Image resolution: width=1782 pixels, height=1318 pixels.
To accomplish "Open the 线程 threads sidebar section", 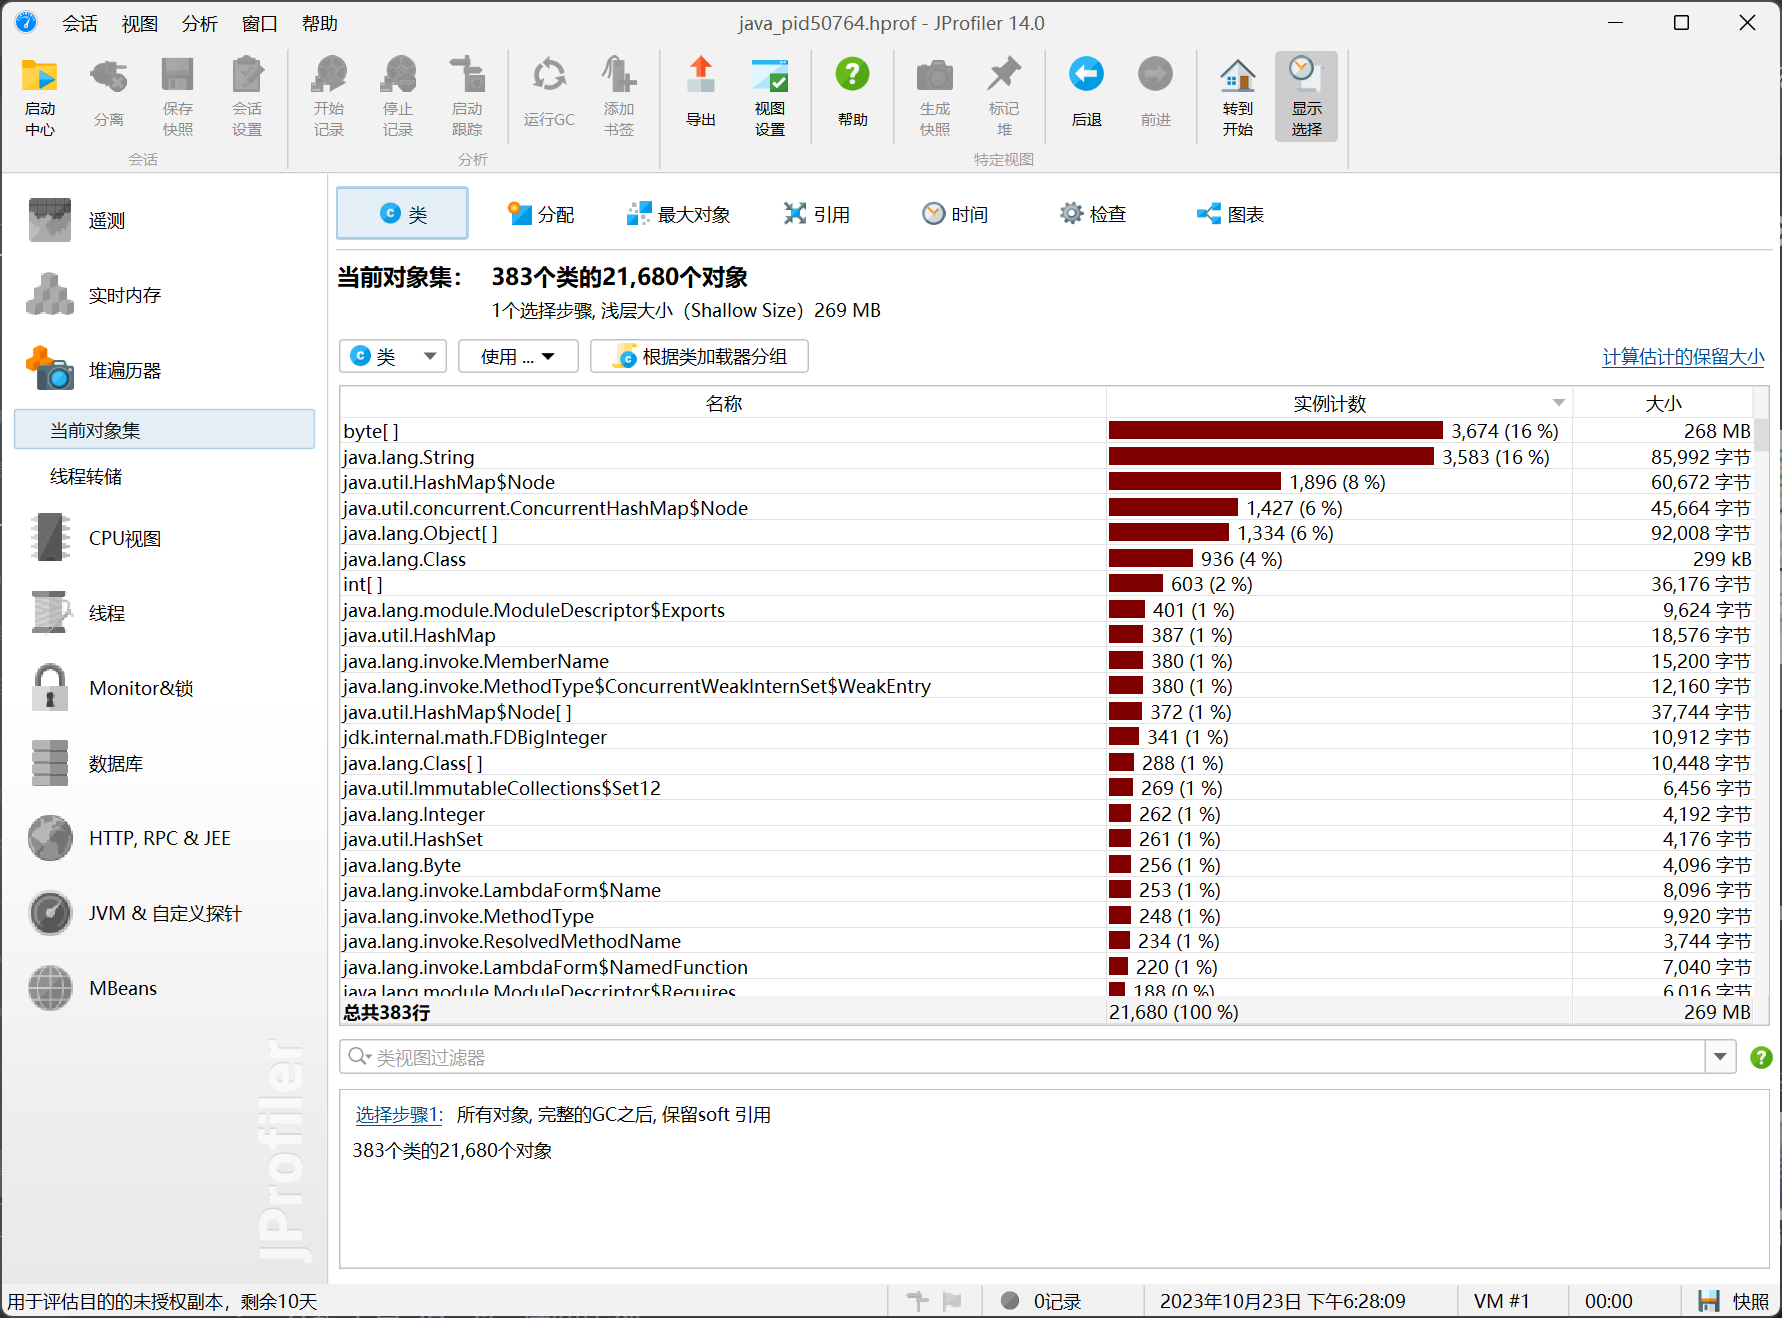I will [x=165, y=613].
